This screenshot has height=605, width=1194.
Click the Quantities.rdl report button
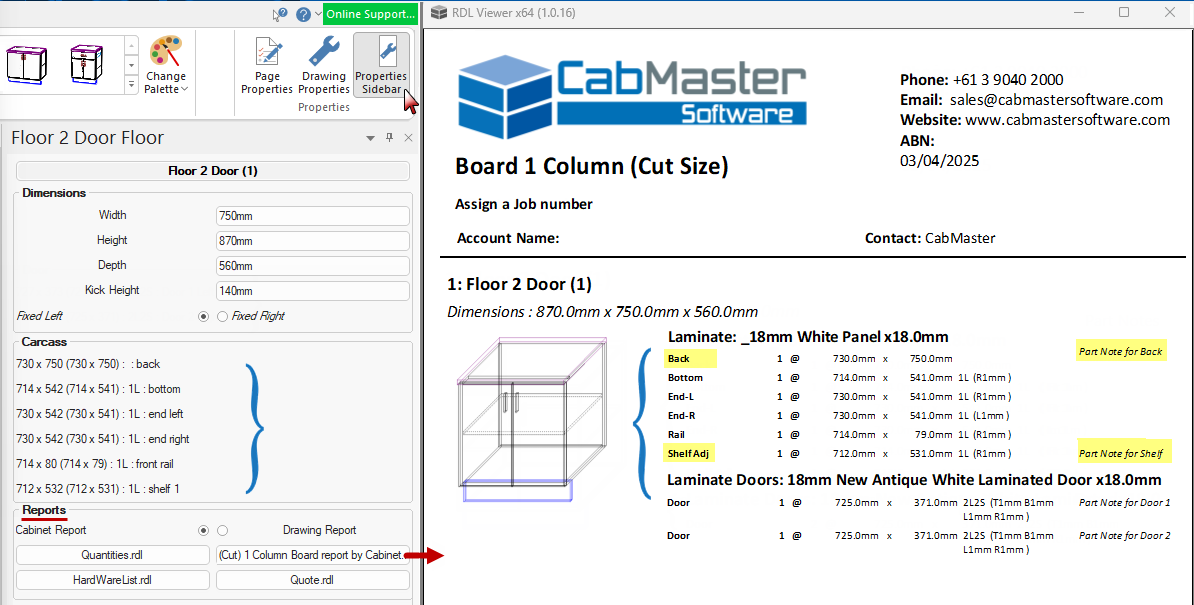coord(112,555)
